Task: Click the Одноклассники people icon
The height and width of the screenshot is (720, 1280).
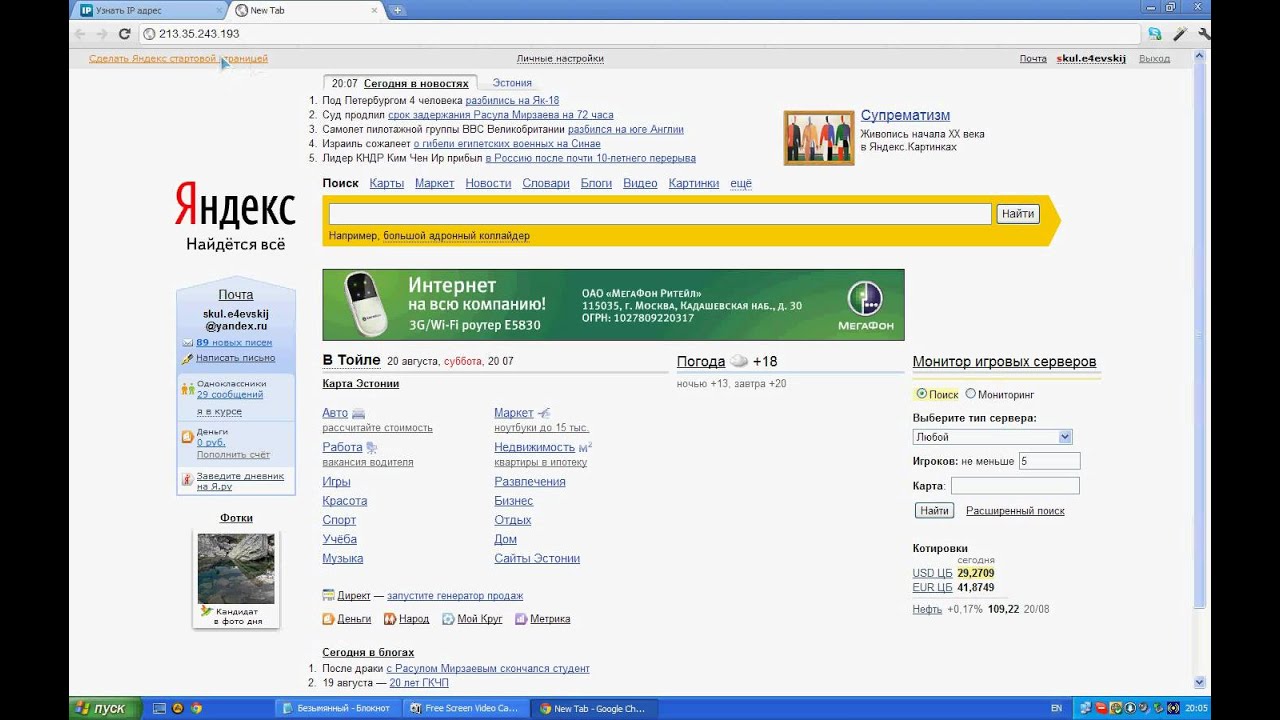Action: [188, 389]
